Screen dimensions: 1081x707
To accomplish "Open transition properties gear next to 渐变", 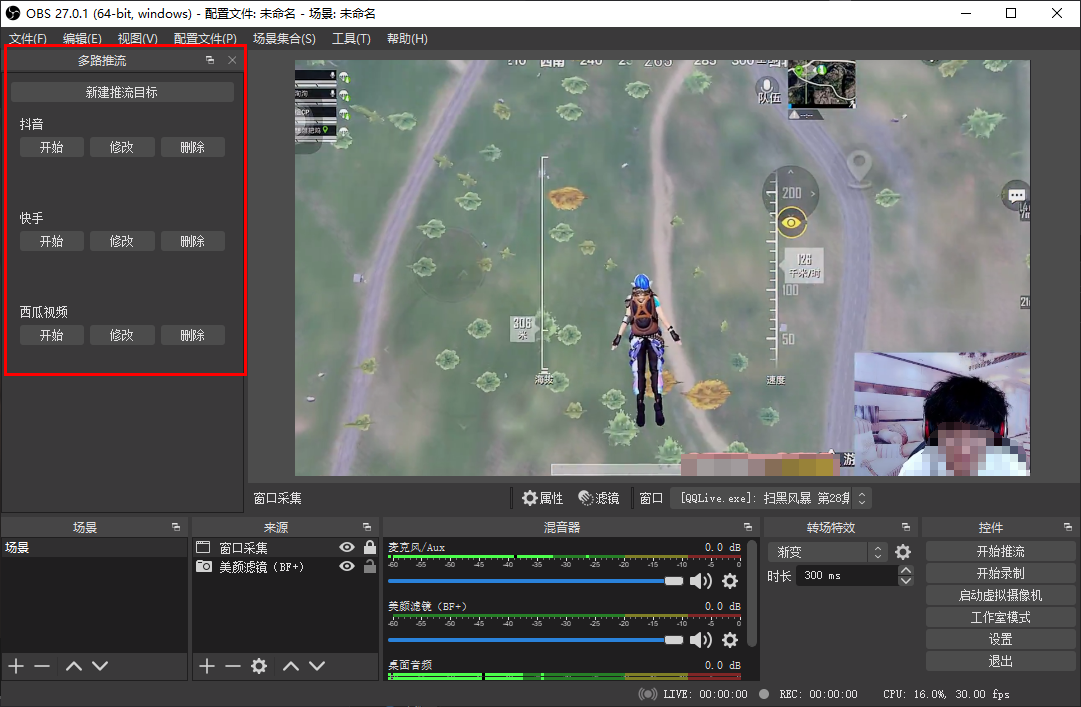I will (903, 552).
